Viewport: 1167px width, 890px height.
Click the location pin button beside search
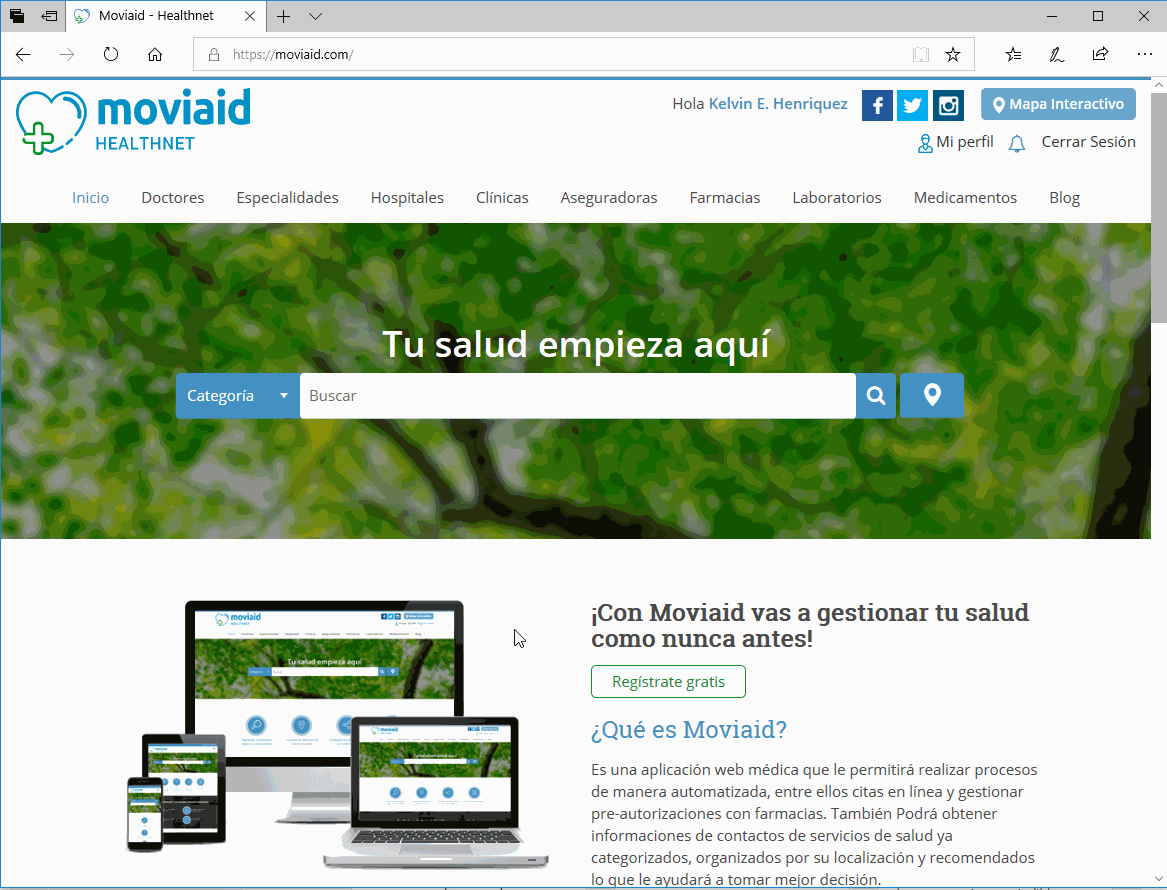[x=932, y=396]
